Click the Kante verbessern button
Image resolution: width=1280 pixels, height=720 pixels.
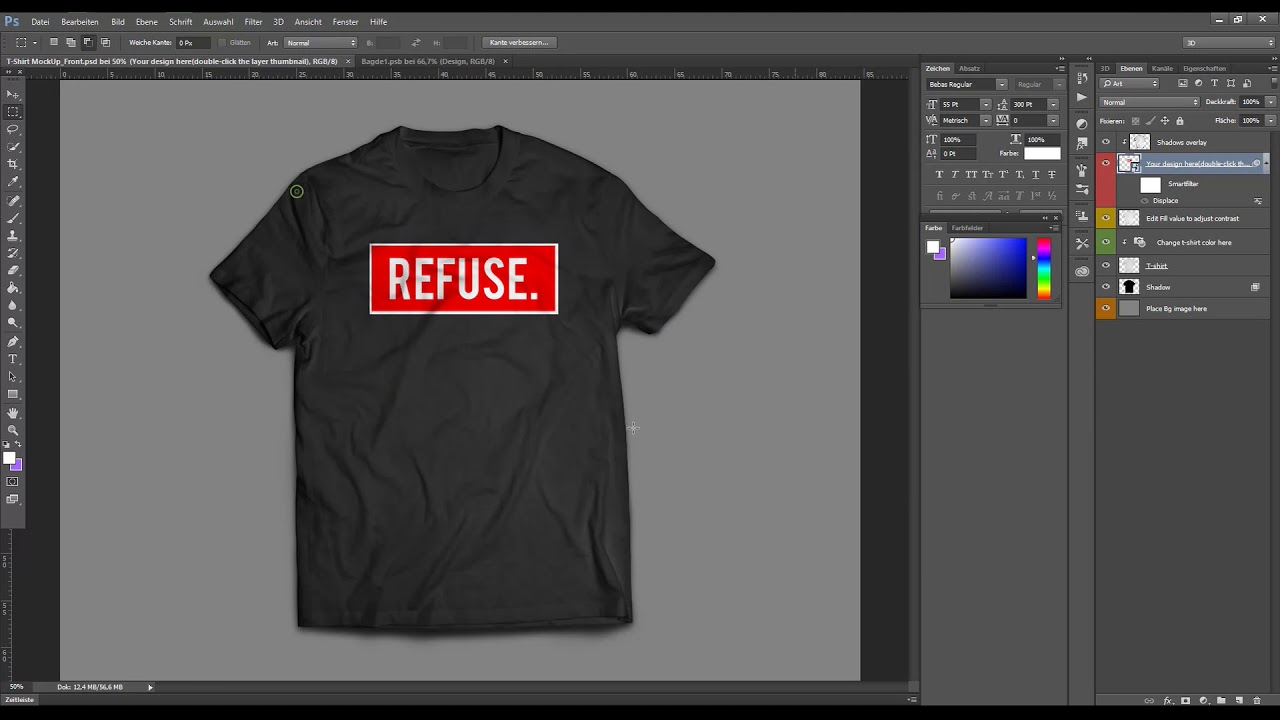519,43
